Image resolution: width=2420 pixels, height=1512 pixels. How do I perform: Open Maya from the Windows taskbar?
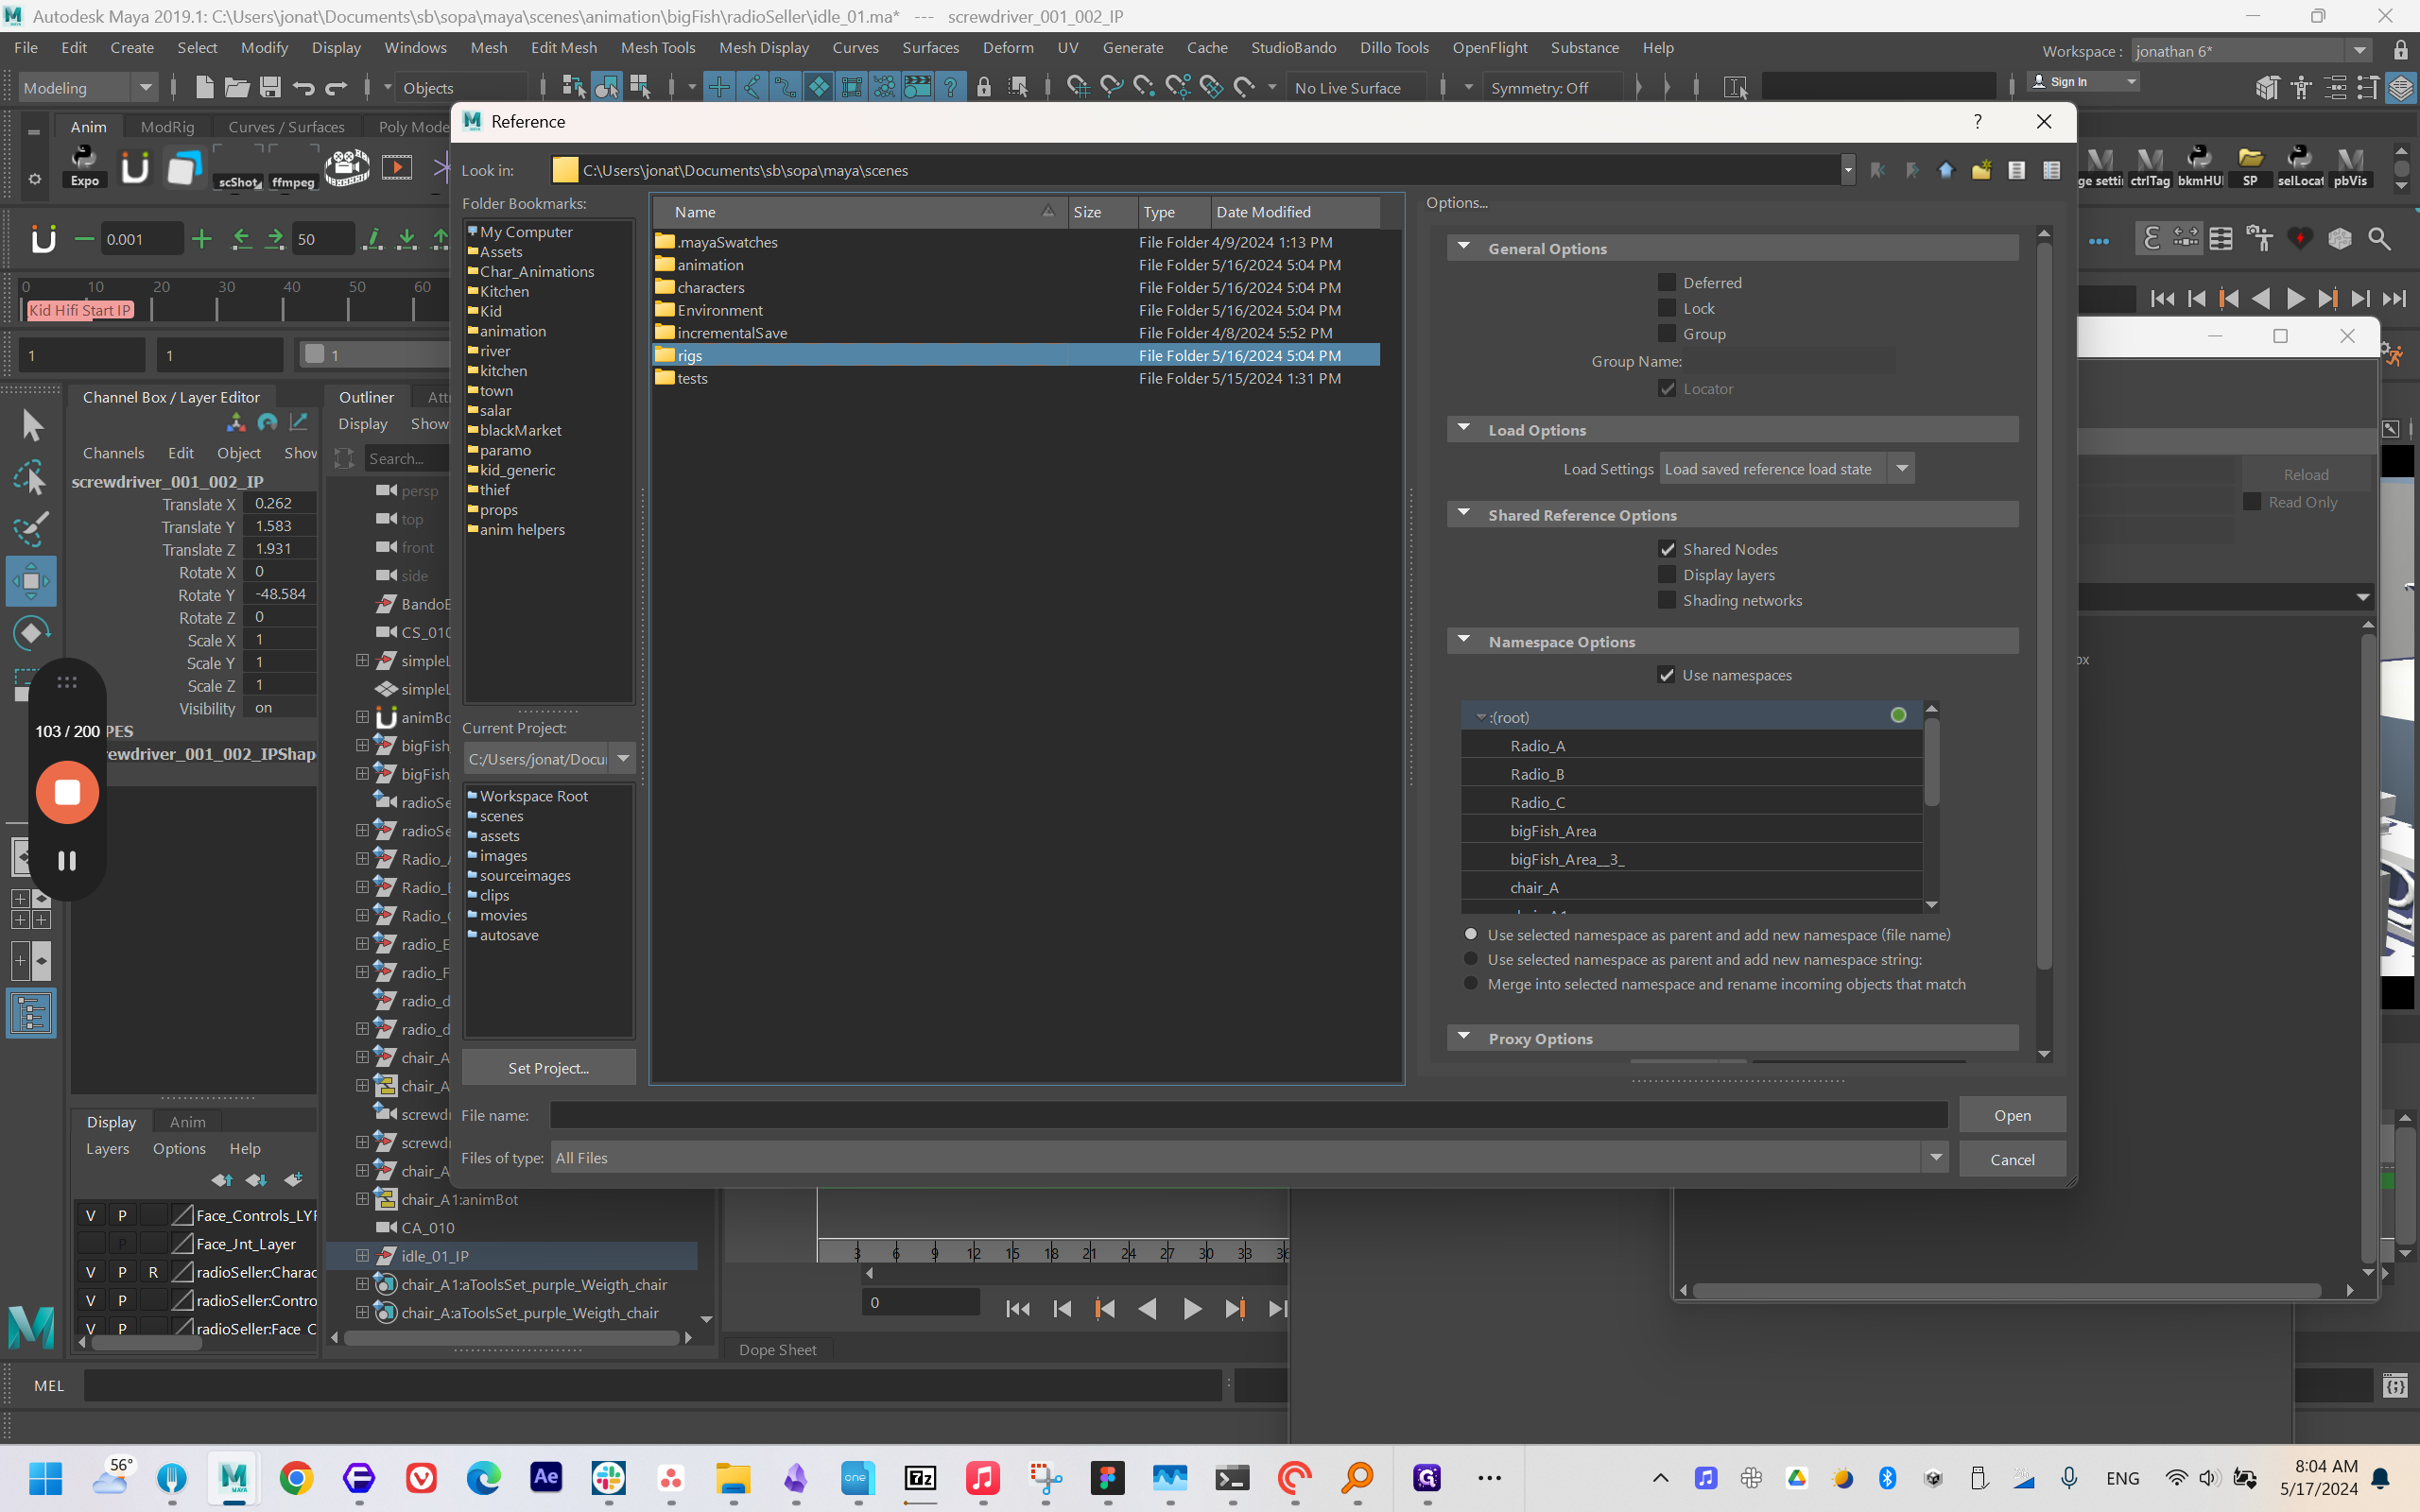(x=233, y=1478)
